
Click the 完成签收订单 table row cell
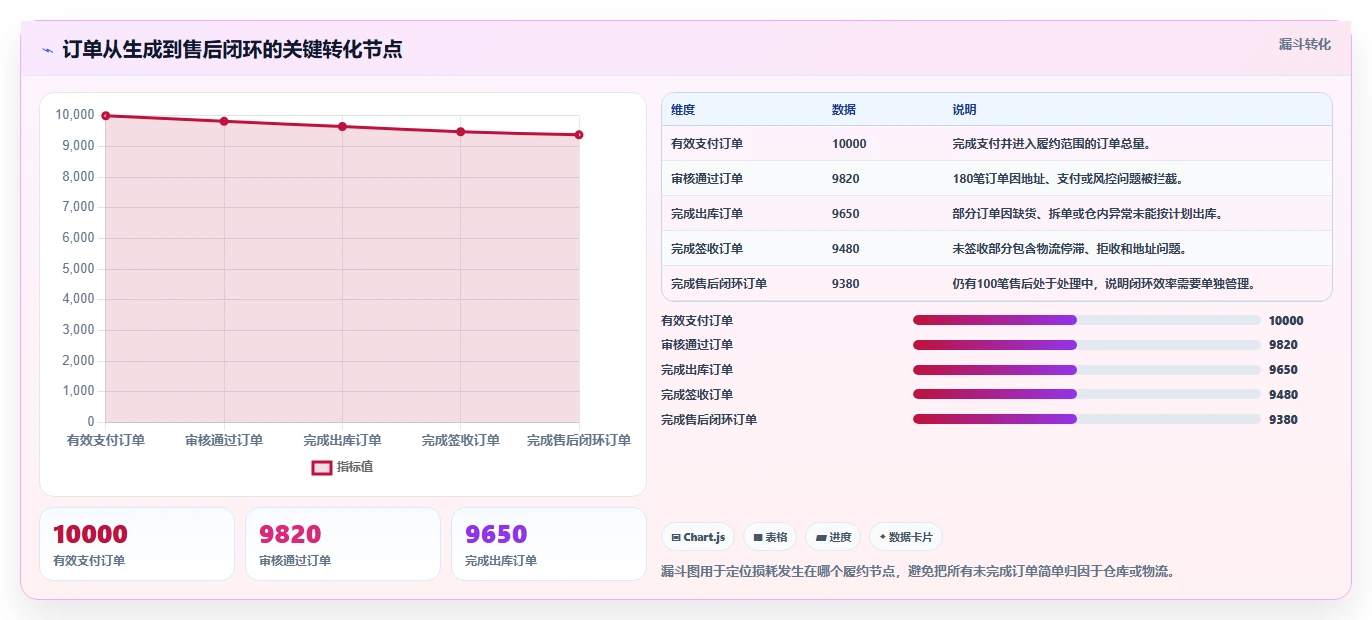point(742,249)
